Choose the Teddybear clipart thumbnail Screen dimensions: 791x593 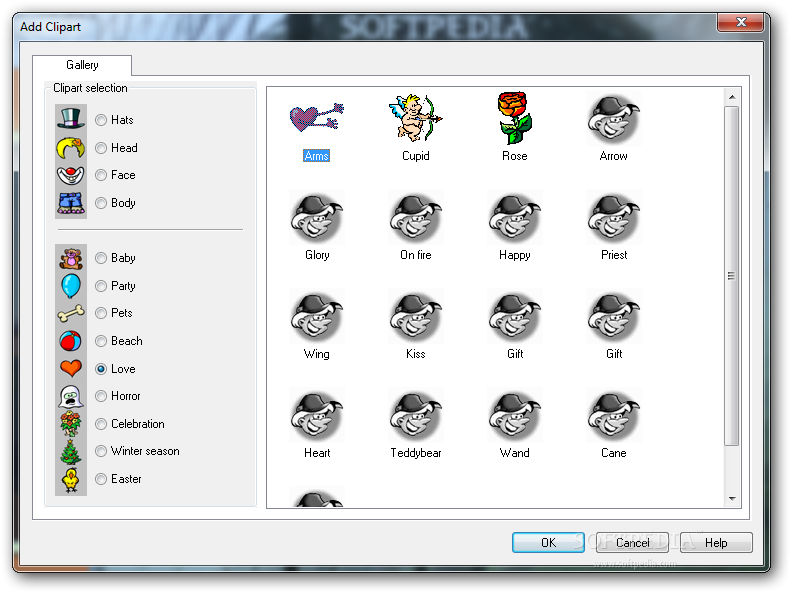click(416, 416)
